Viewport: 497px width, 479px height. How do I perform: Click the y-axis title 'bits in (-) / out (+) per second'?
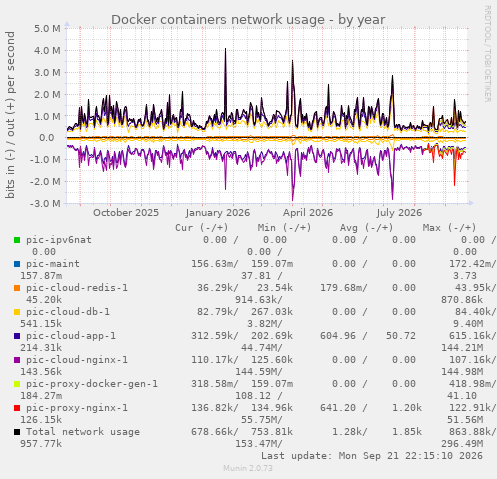(x=10, y=115)
